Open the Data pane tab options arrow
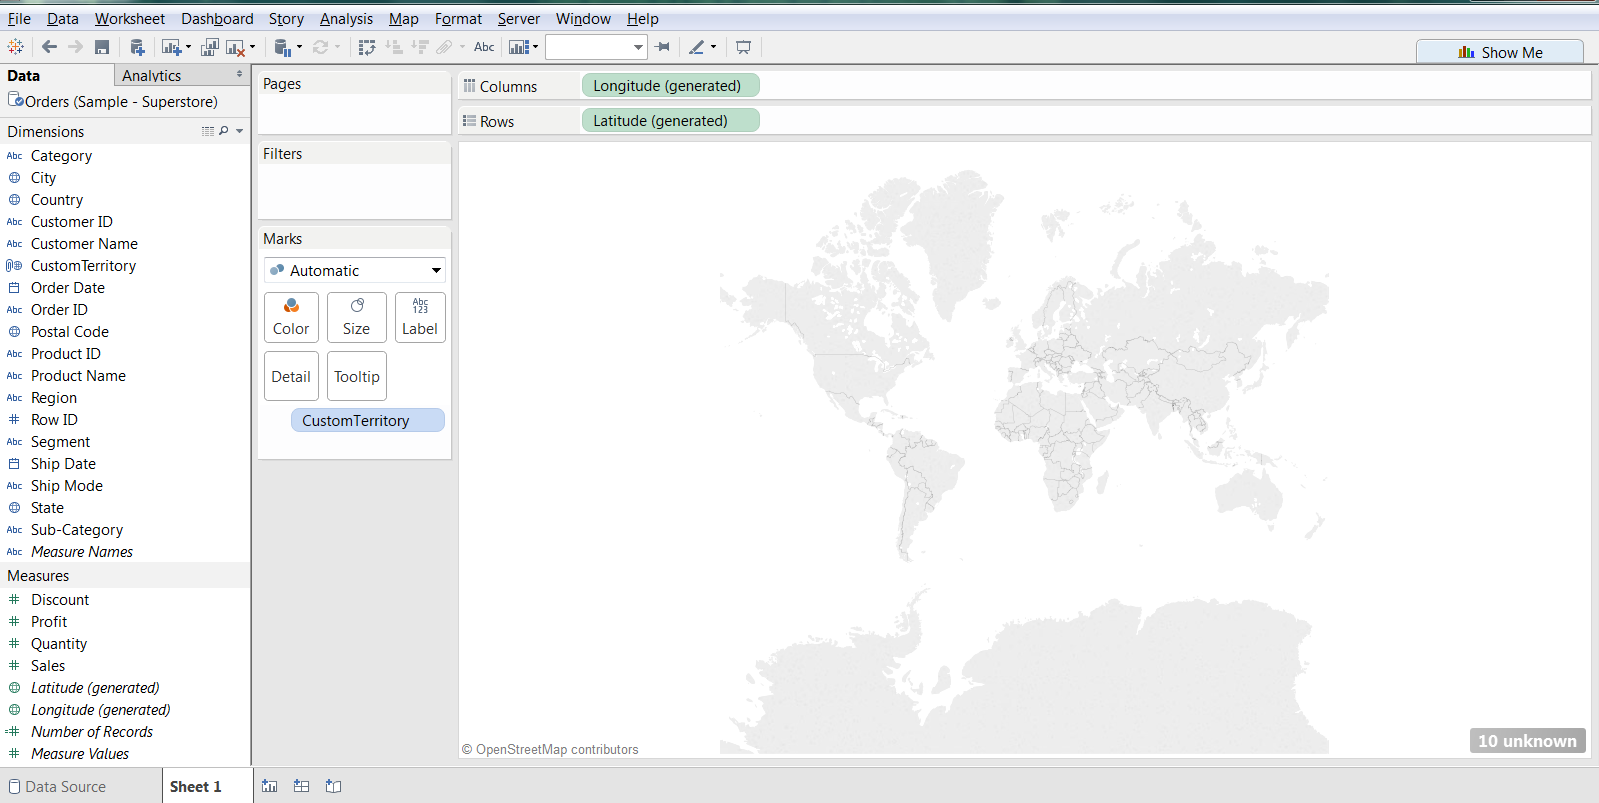This screenshot has height=803, width=1599. 239,74
